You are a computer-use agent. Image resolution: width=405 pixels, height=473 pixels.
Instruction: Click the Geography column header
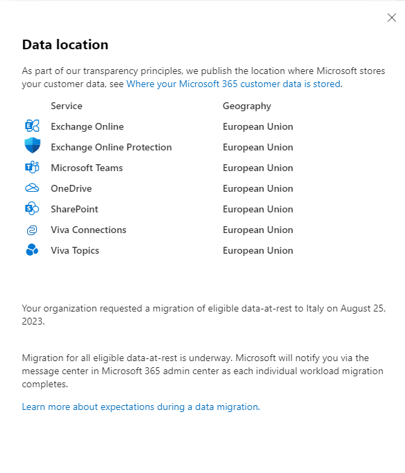tap(247, 106)
